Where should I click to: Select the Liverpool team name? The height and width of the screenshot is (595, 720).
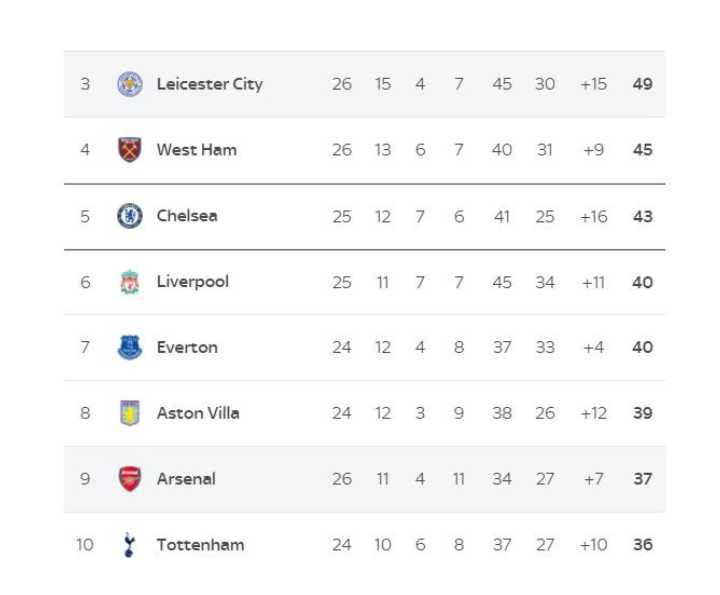tap(192, 282)
